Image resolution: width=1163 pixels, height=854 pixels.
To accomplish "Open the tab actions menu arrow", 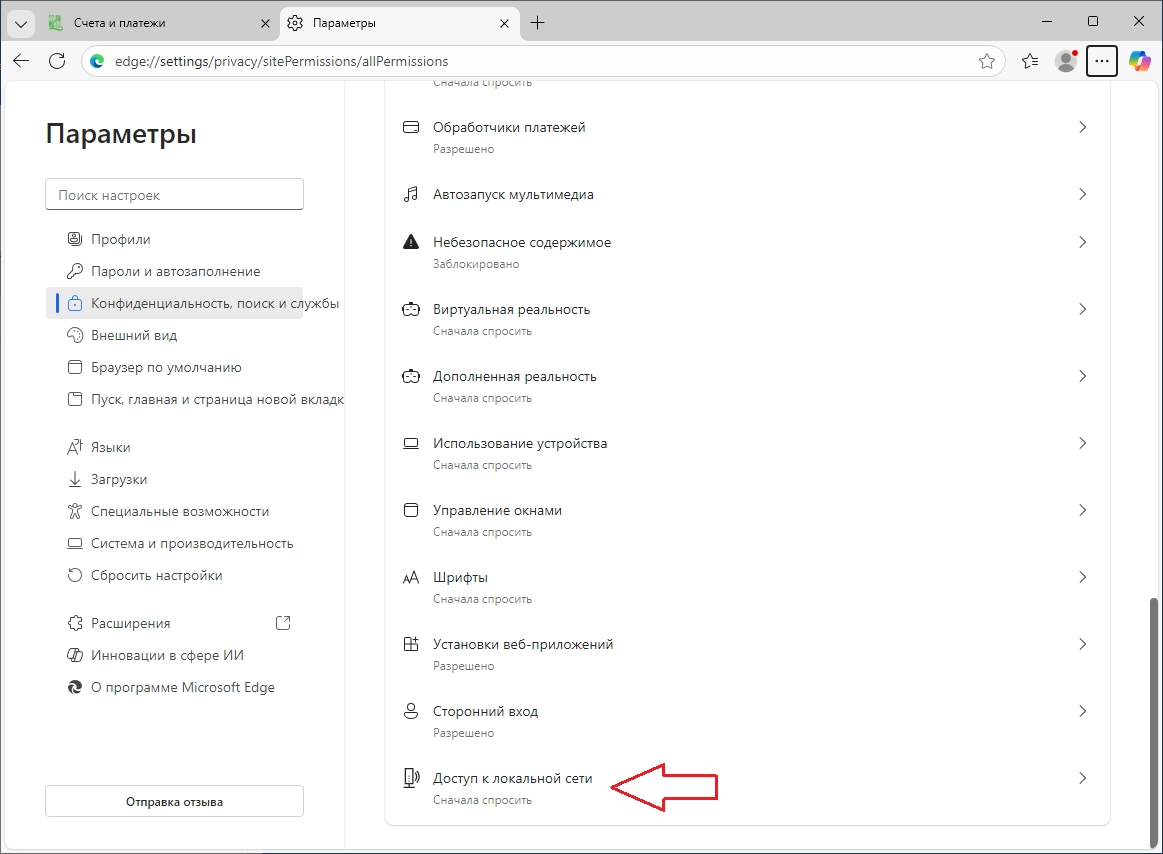I will [20, 23].
